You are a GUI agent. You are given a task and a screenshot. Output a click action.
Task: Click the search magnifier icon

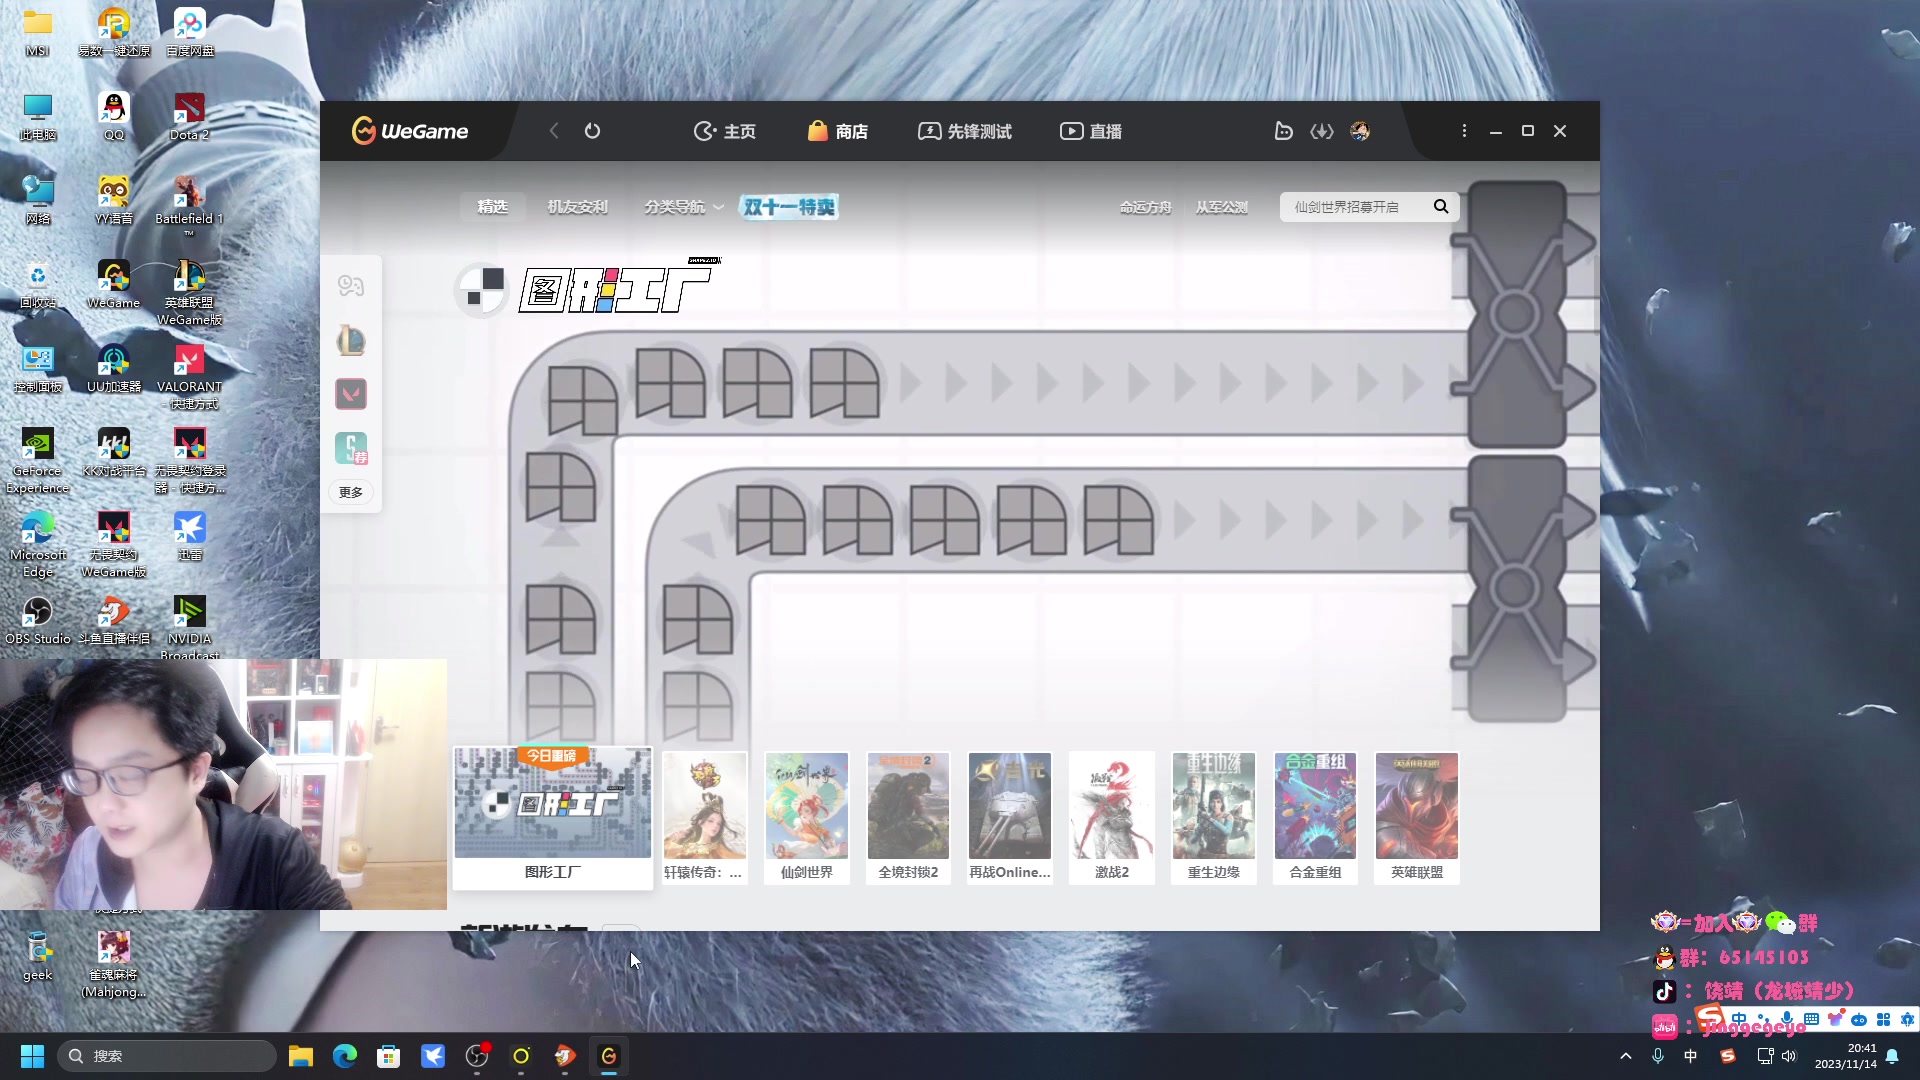pyautogui.click(x=1441, y=206)
